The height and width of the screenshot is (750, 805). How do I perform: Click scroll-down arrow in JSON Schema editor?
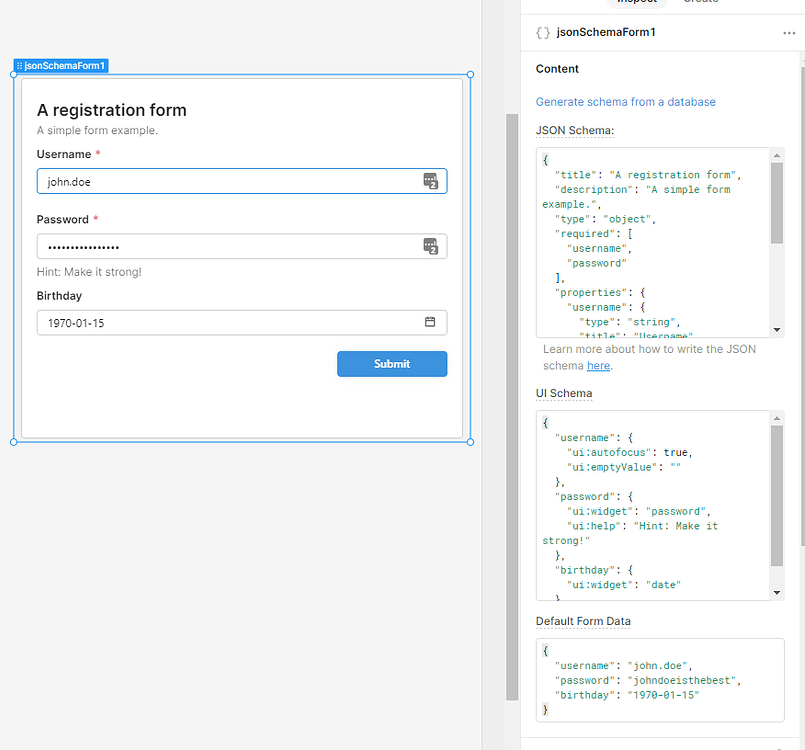click(777, 330)
